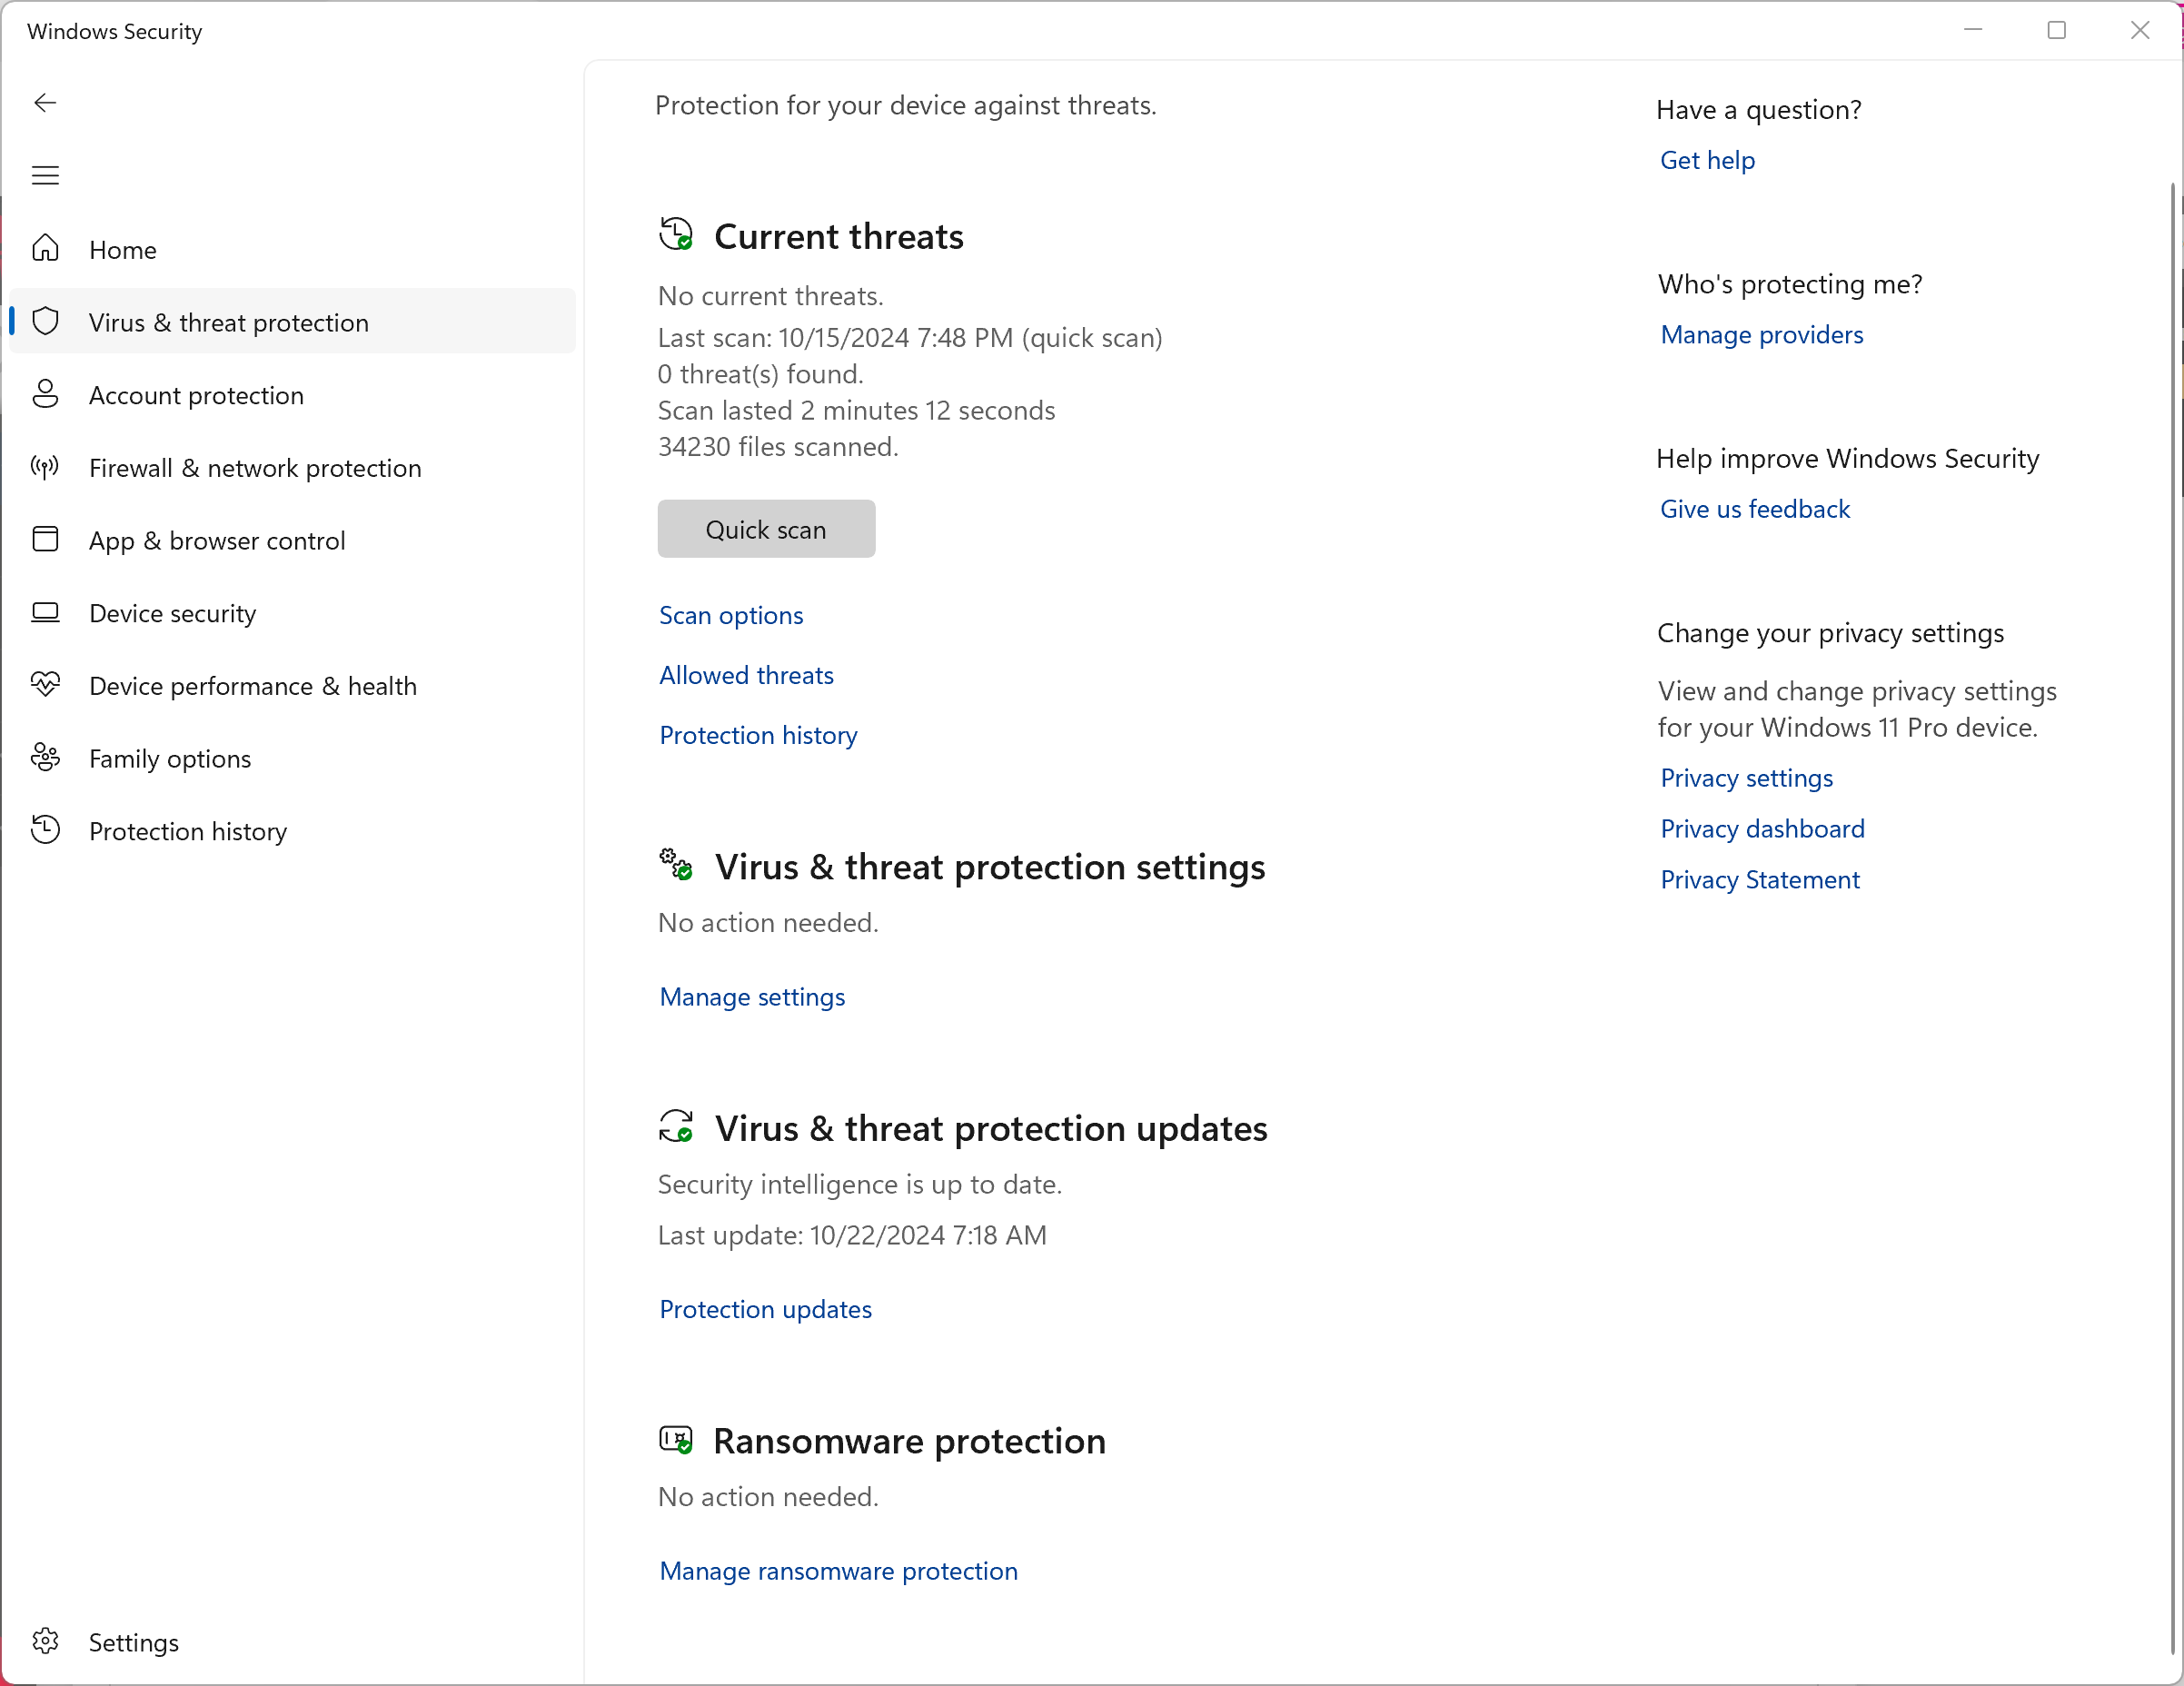Expand Virus & threat protection settings
The image size is (2184, 1686).
tap(753, 996)
